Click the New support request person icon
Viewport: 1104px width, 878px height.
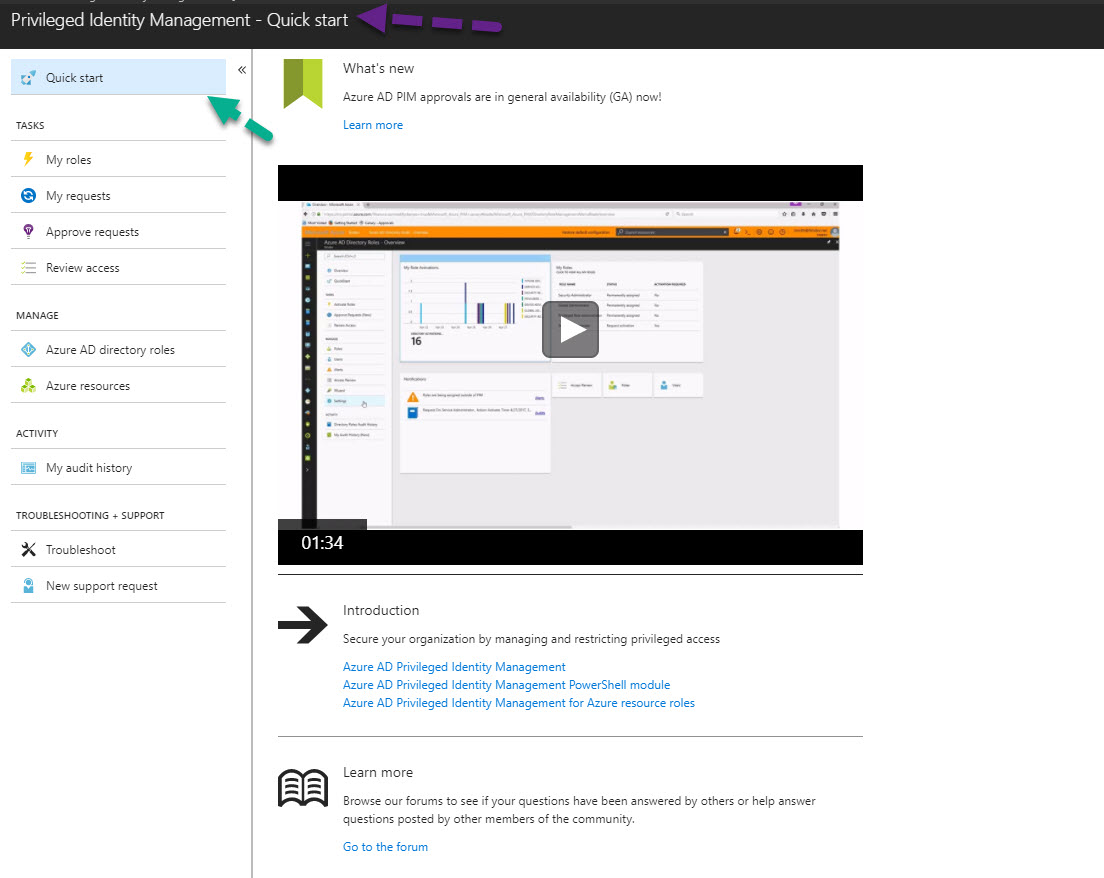tap(28, 586)
